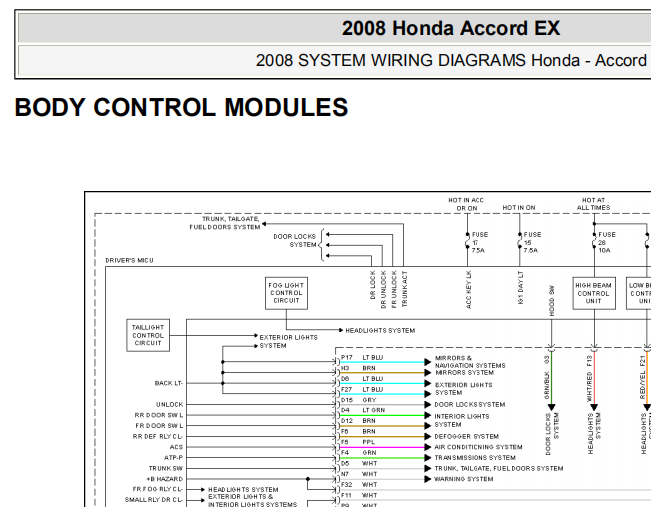651x507 pixels.
Task: Click the 'FR DOOR SW L' signal label
Action: pyautogui.click(x=159, y=426)
